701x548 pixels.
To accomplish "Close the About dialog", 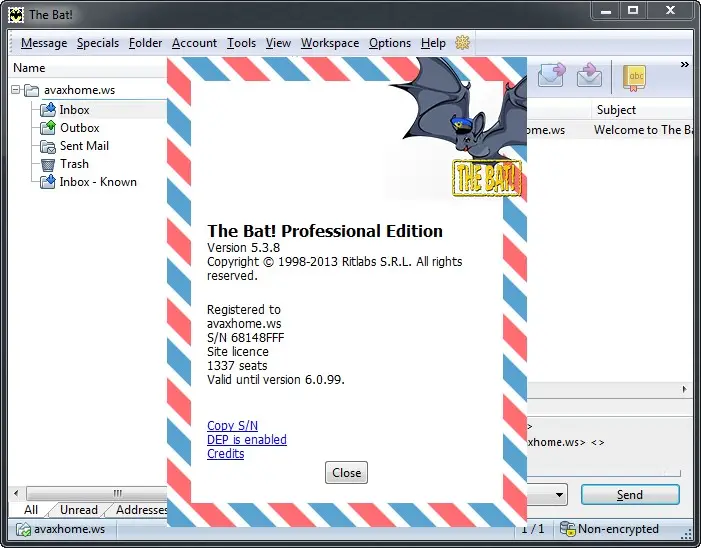I will pos(346,472).
